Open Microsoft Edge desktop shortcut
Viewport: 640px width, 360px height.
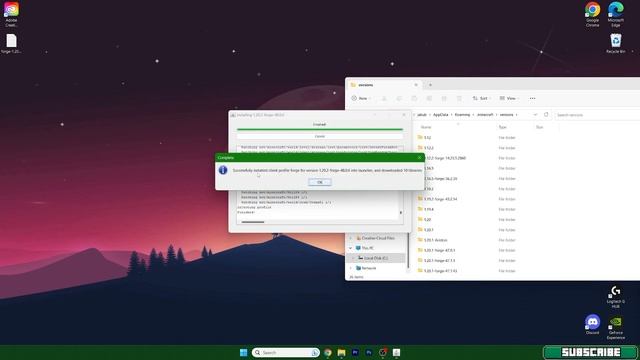pyautogui.click(x=616, y=14)
